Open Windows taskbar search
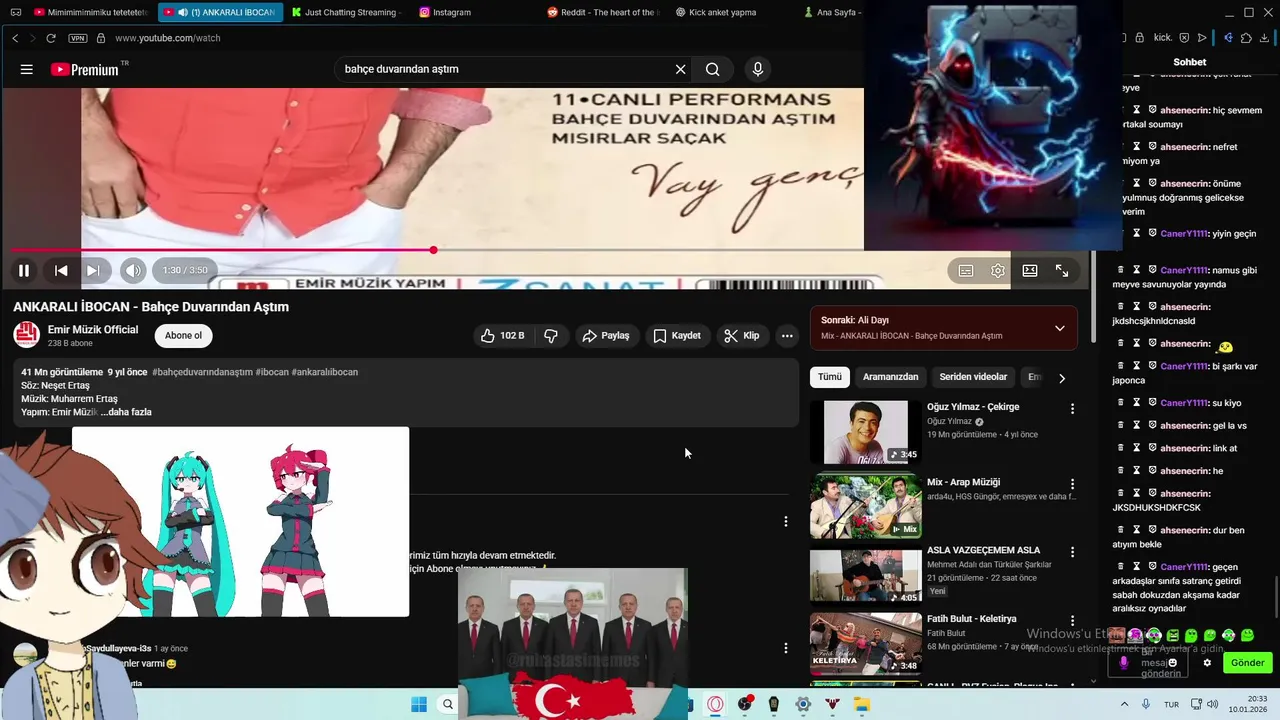Image resolution: width=1280 pixels, height=720 pixels. pyautogui.click(x=448, y=705)
